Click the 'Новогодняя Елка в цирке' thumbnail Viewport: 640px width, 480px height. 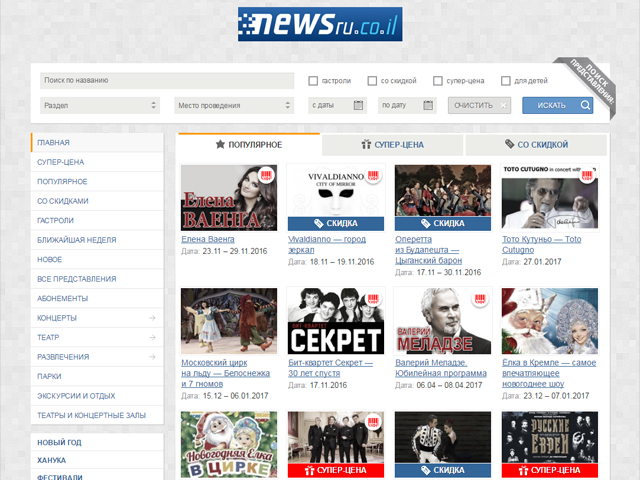click(x=229, y=444)
